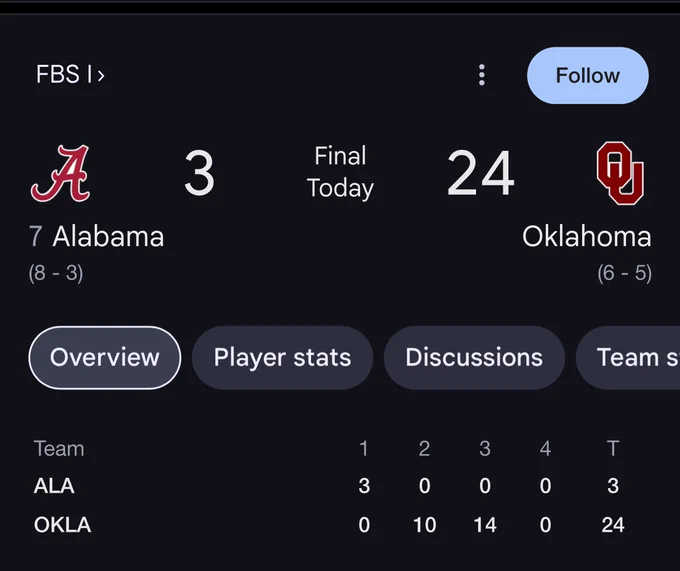Click the ALA row in the scoring table

330,486
